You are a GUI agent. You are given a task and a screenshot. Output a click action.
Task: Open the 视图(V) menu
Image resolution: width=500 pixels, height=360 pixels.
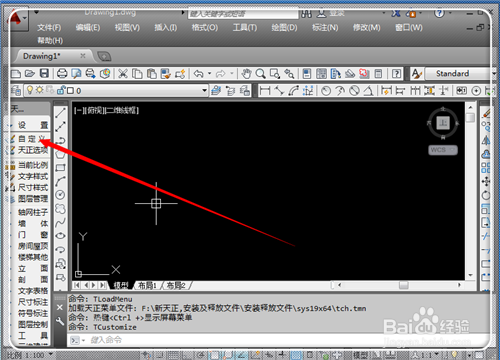pyautogui.click(x=127, y=28)
